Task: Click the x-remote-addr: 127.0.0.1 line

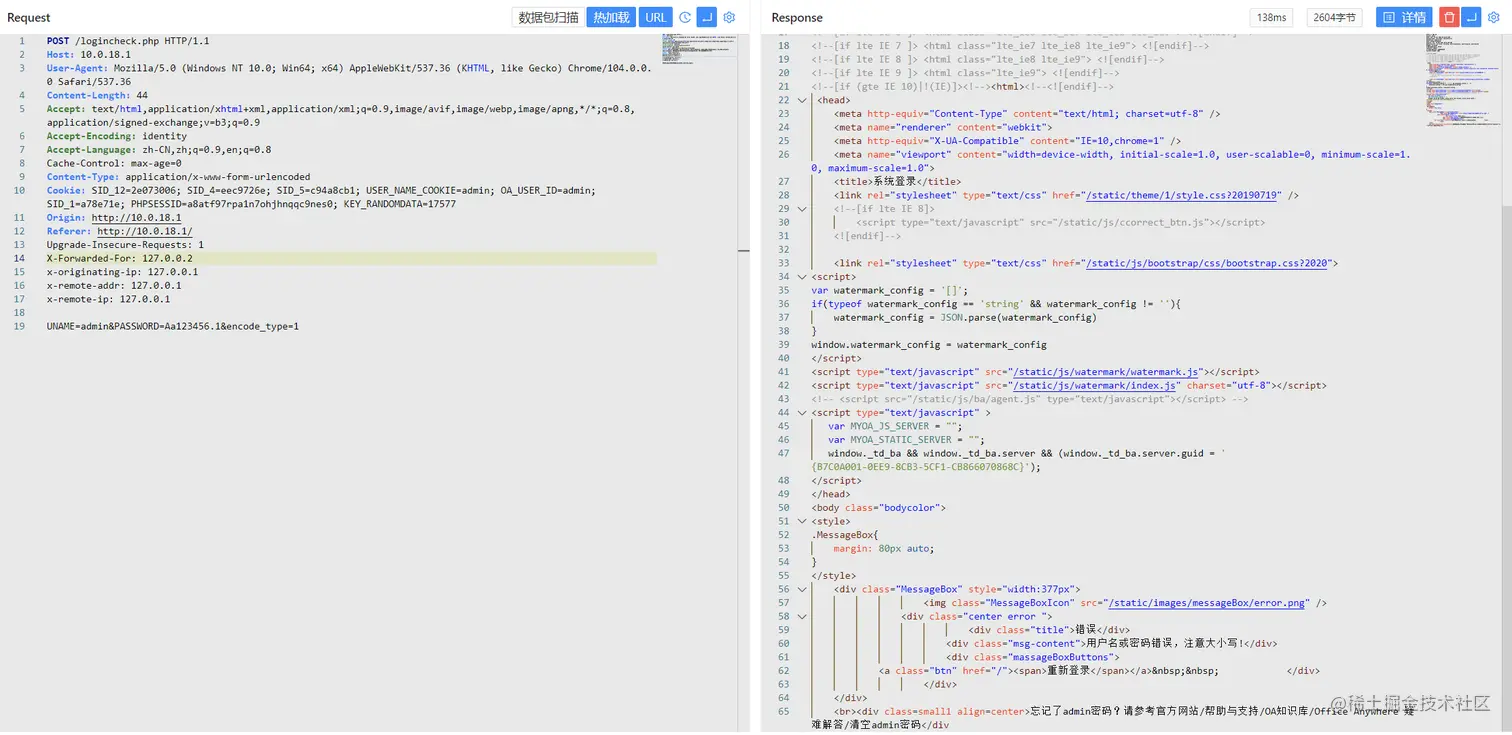Action: click(116, 285)
